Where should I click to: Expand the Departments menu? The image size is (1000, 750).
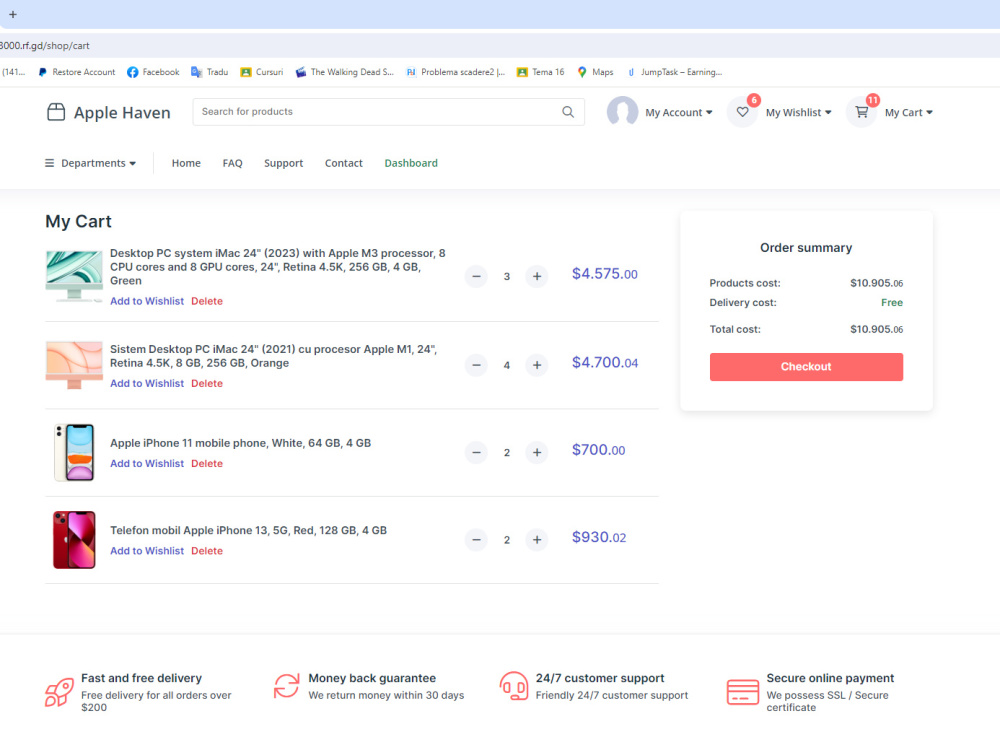[x=90, y=163]
